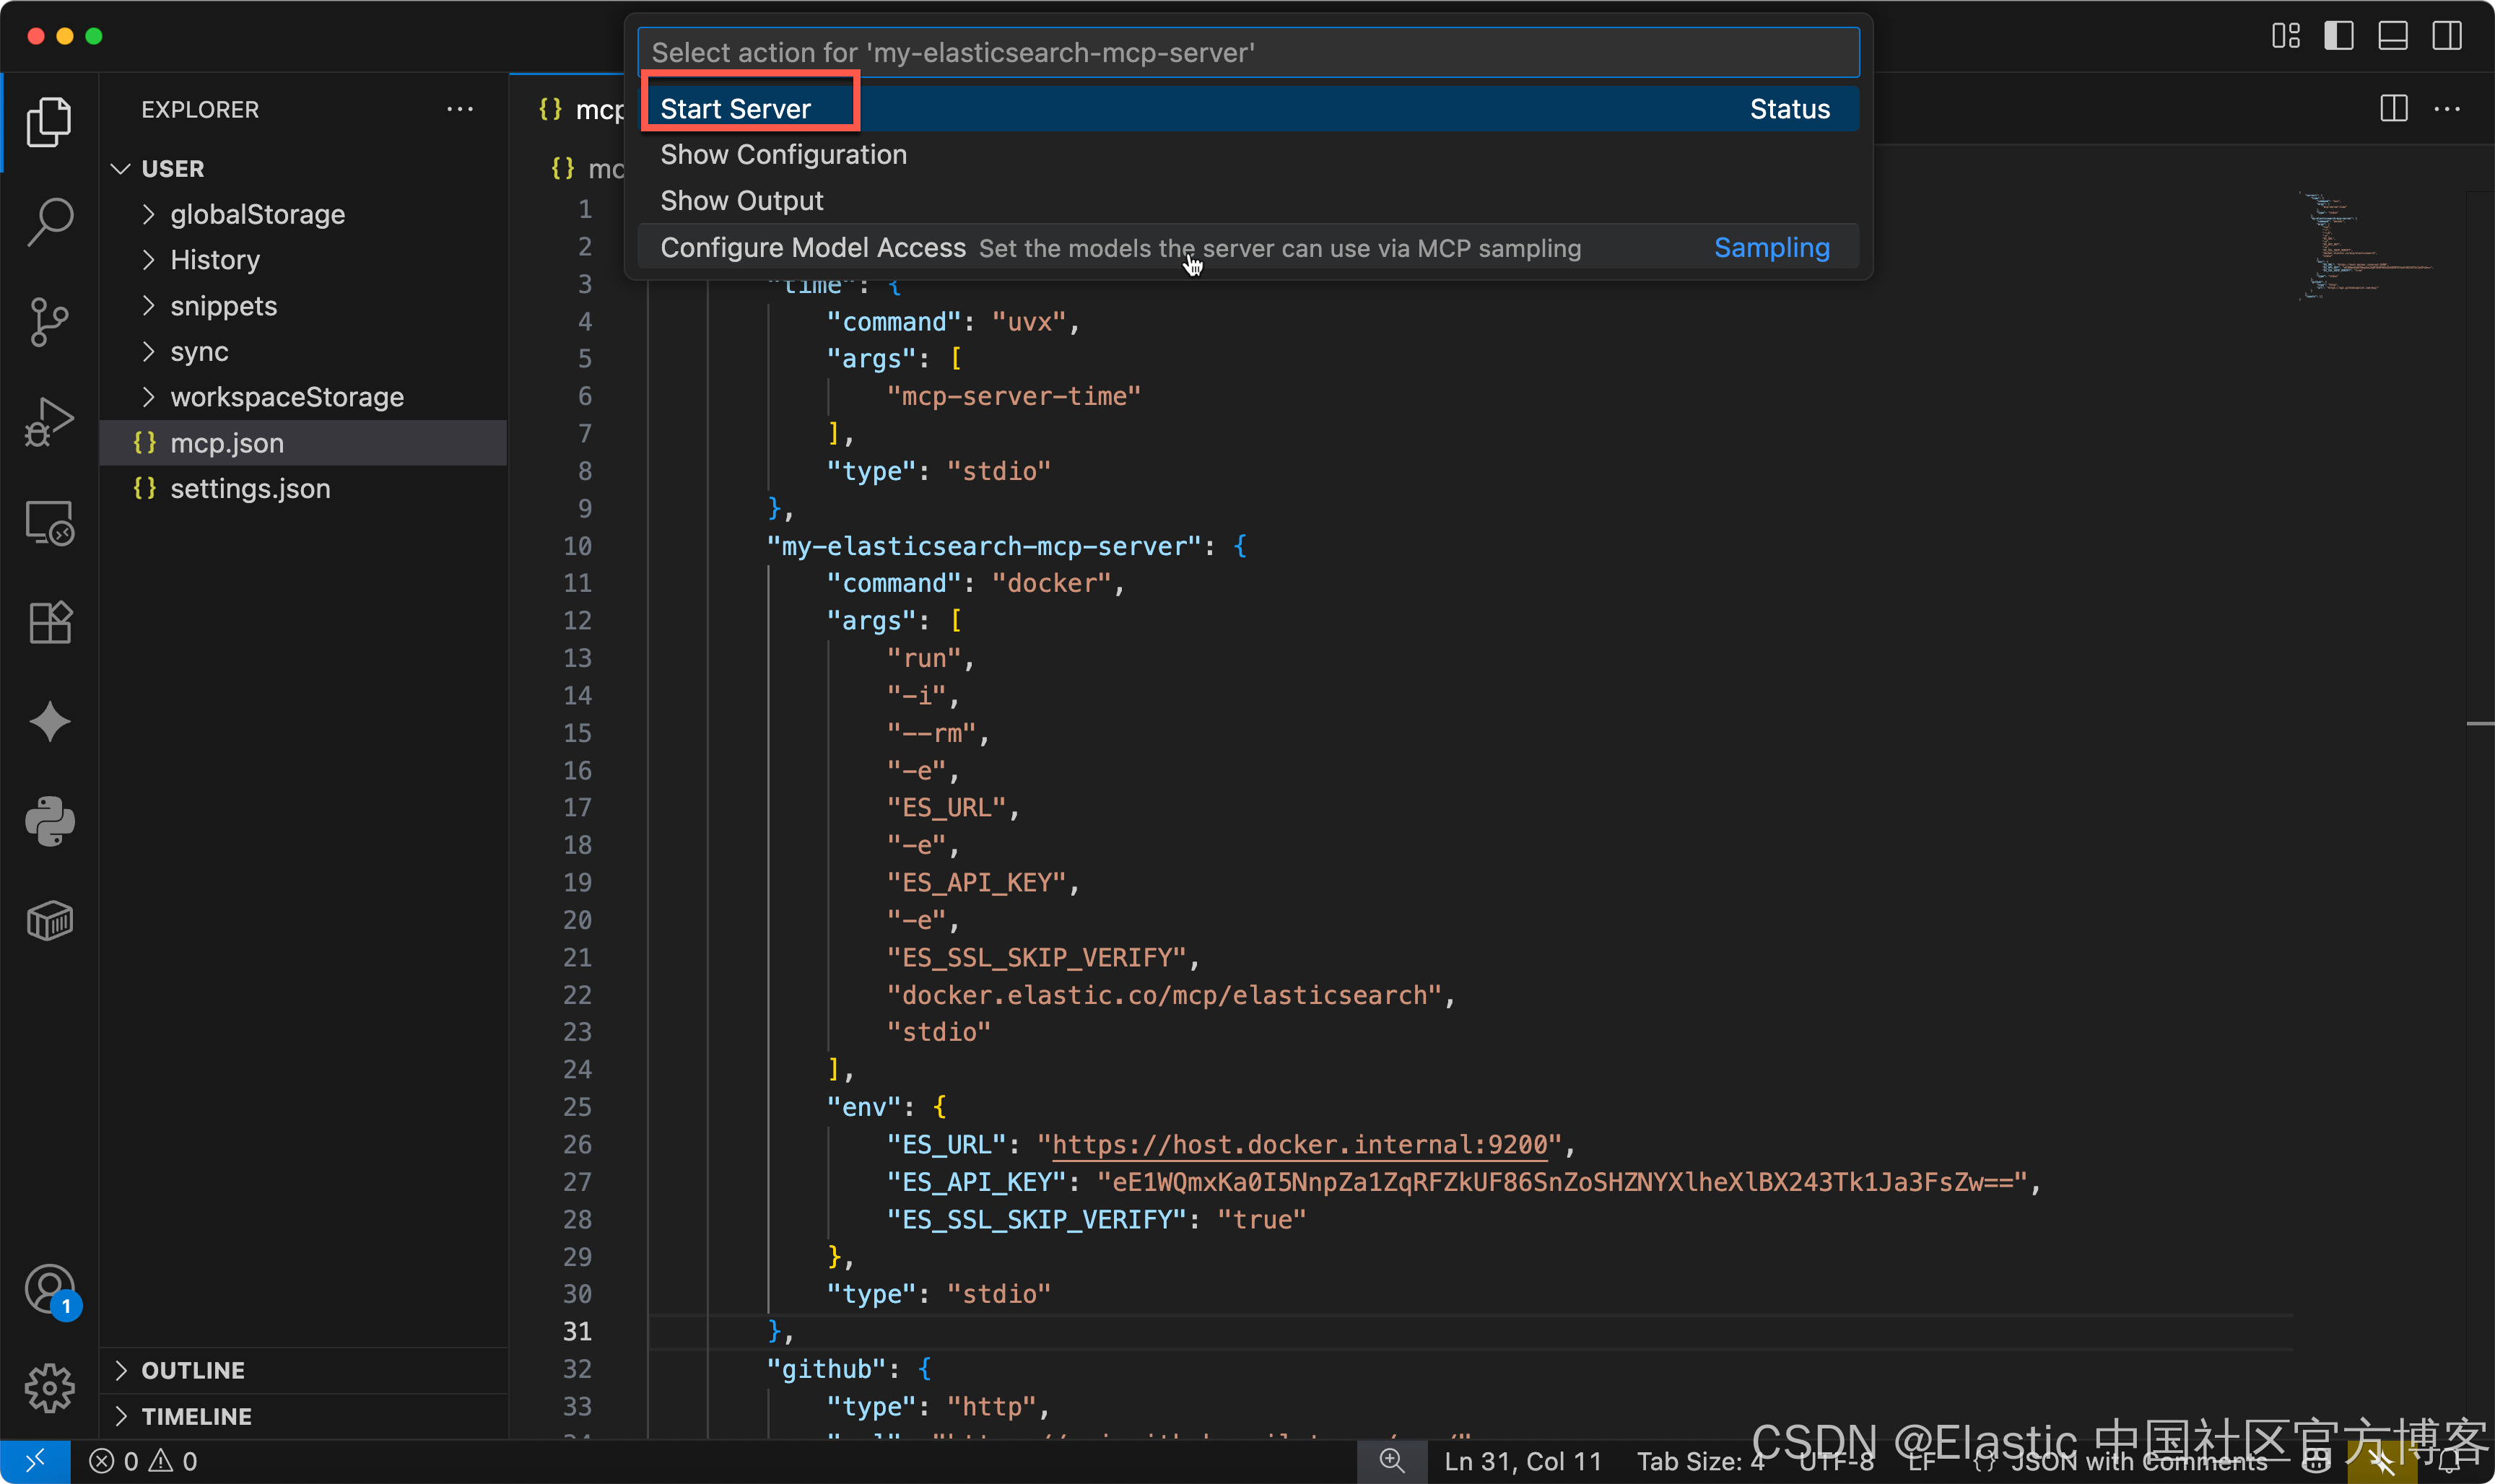The height and width of the screenshot is (1484, 2495).
Task: Click the remote window indicator in status bar
Action: 35,1461
